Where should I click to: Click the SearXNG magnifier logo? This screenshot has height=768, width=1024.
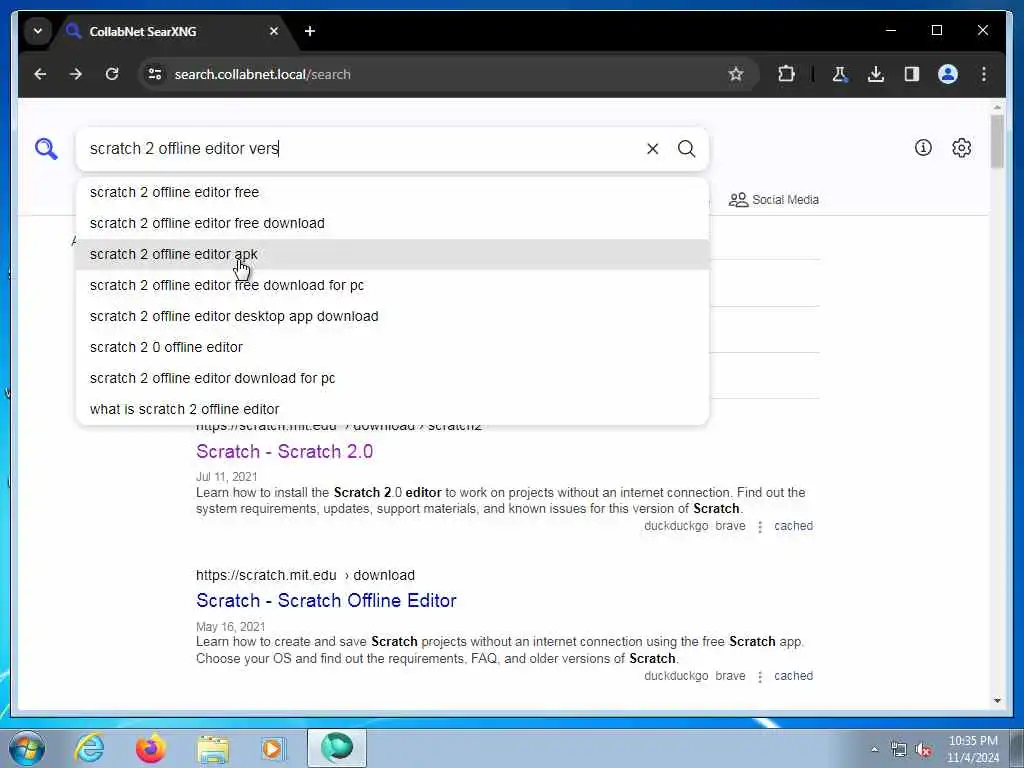pyautogui.click(x=46, y=149)
